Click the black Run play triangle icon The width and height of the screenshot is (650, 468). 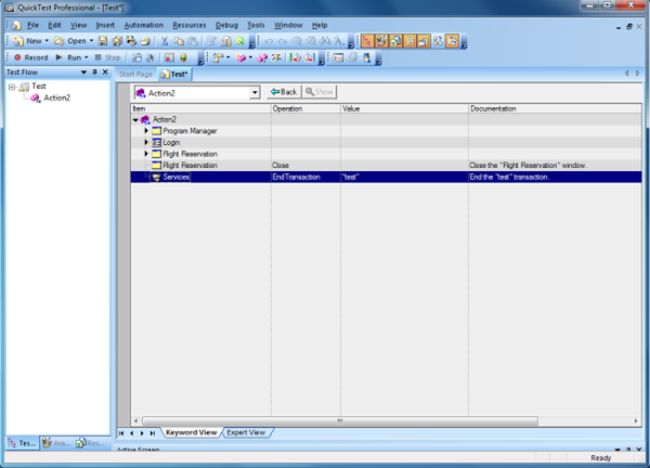tap(59, 57)
